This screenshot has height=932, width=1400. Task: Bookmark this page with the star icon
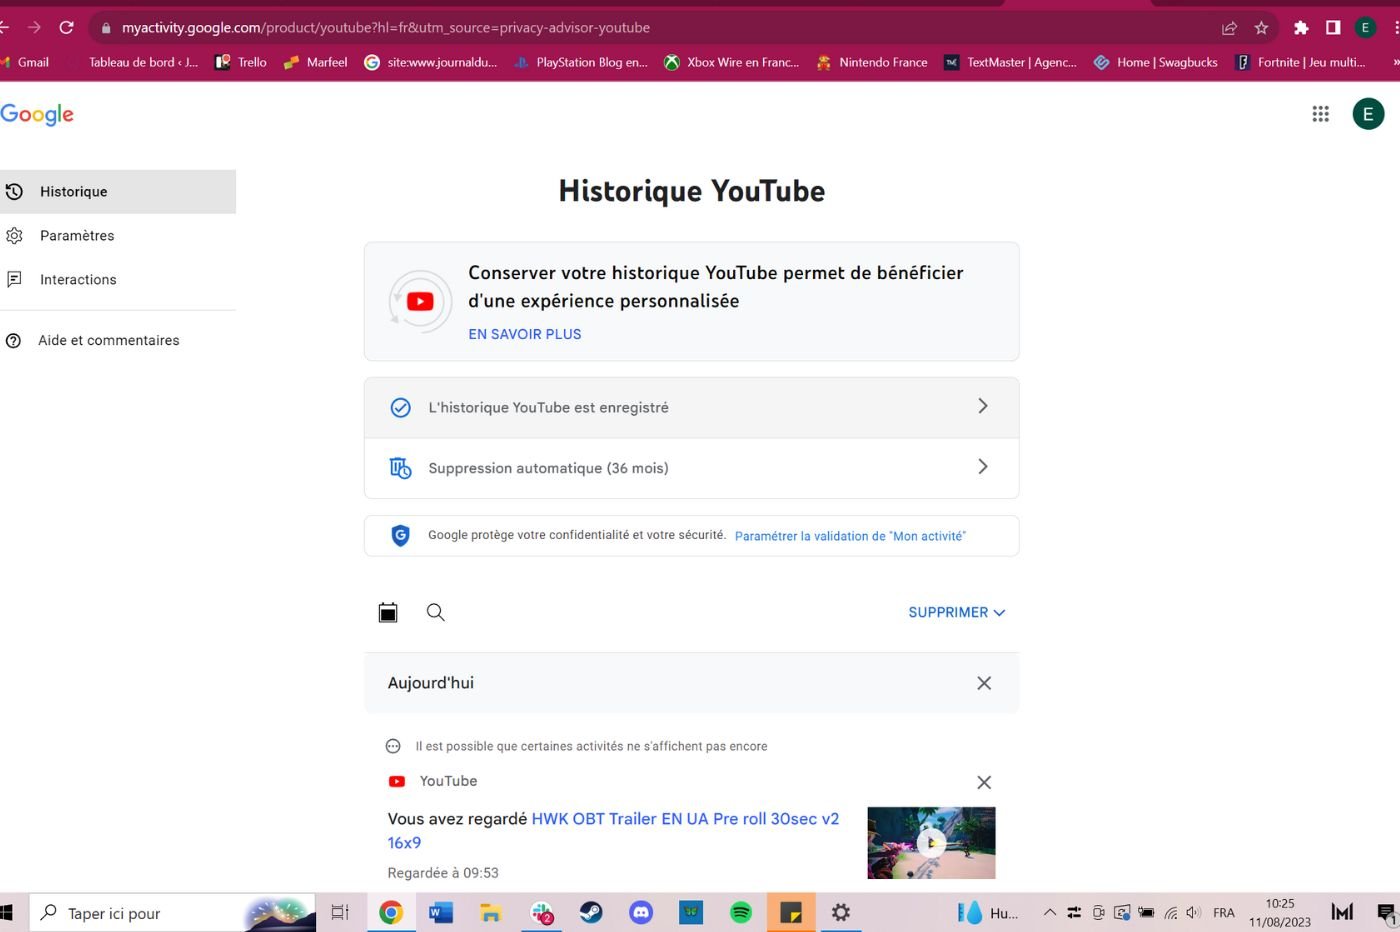(1261, 27)
